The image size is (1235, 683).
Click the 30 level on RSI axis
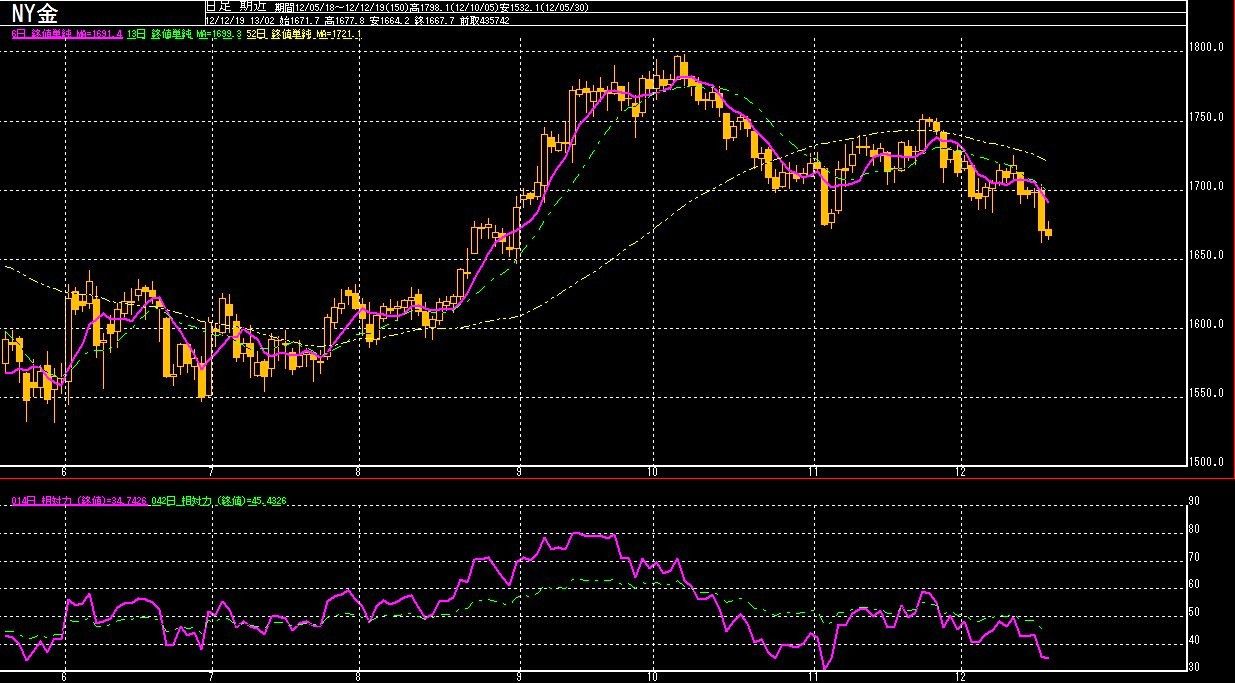pos(1193,667)
